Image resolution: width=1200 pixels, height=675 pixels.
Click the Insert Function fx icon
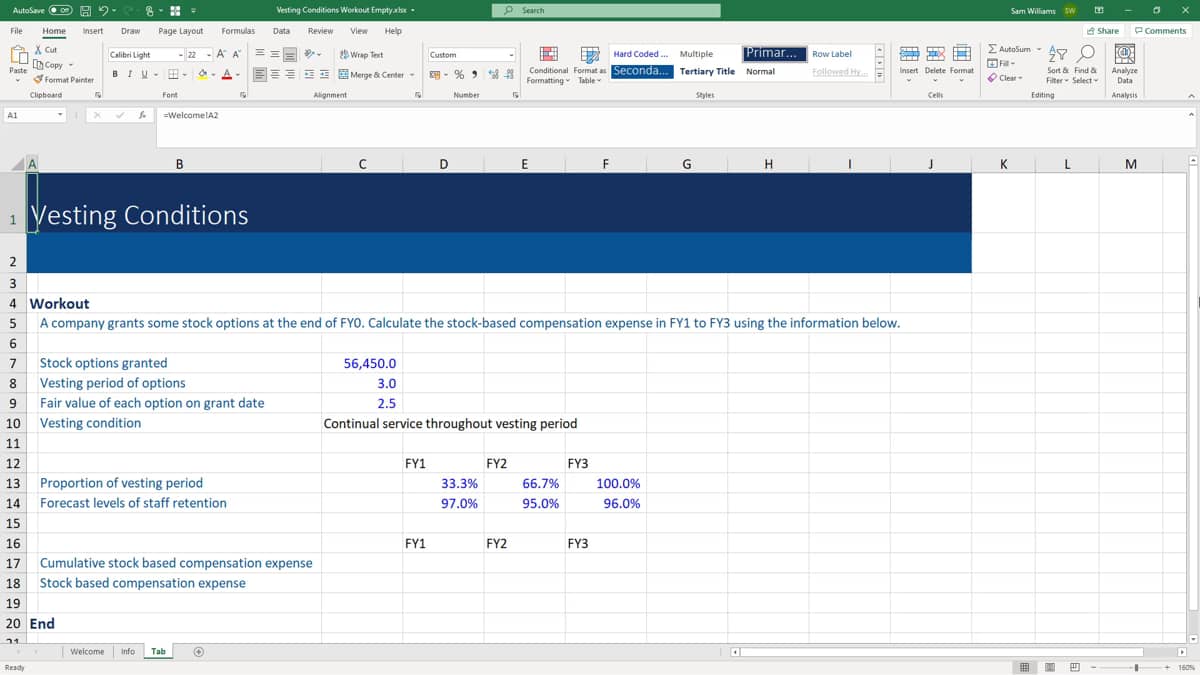(x=143, y=115)
